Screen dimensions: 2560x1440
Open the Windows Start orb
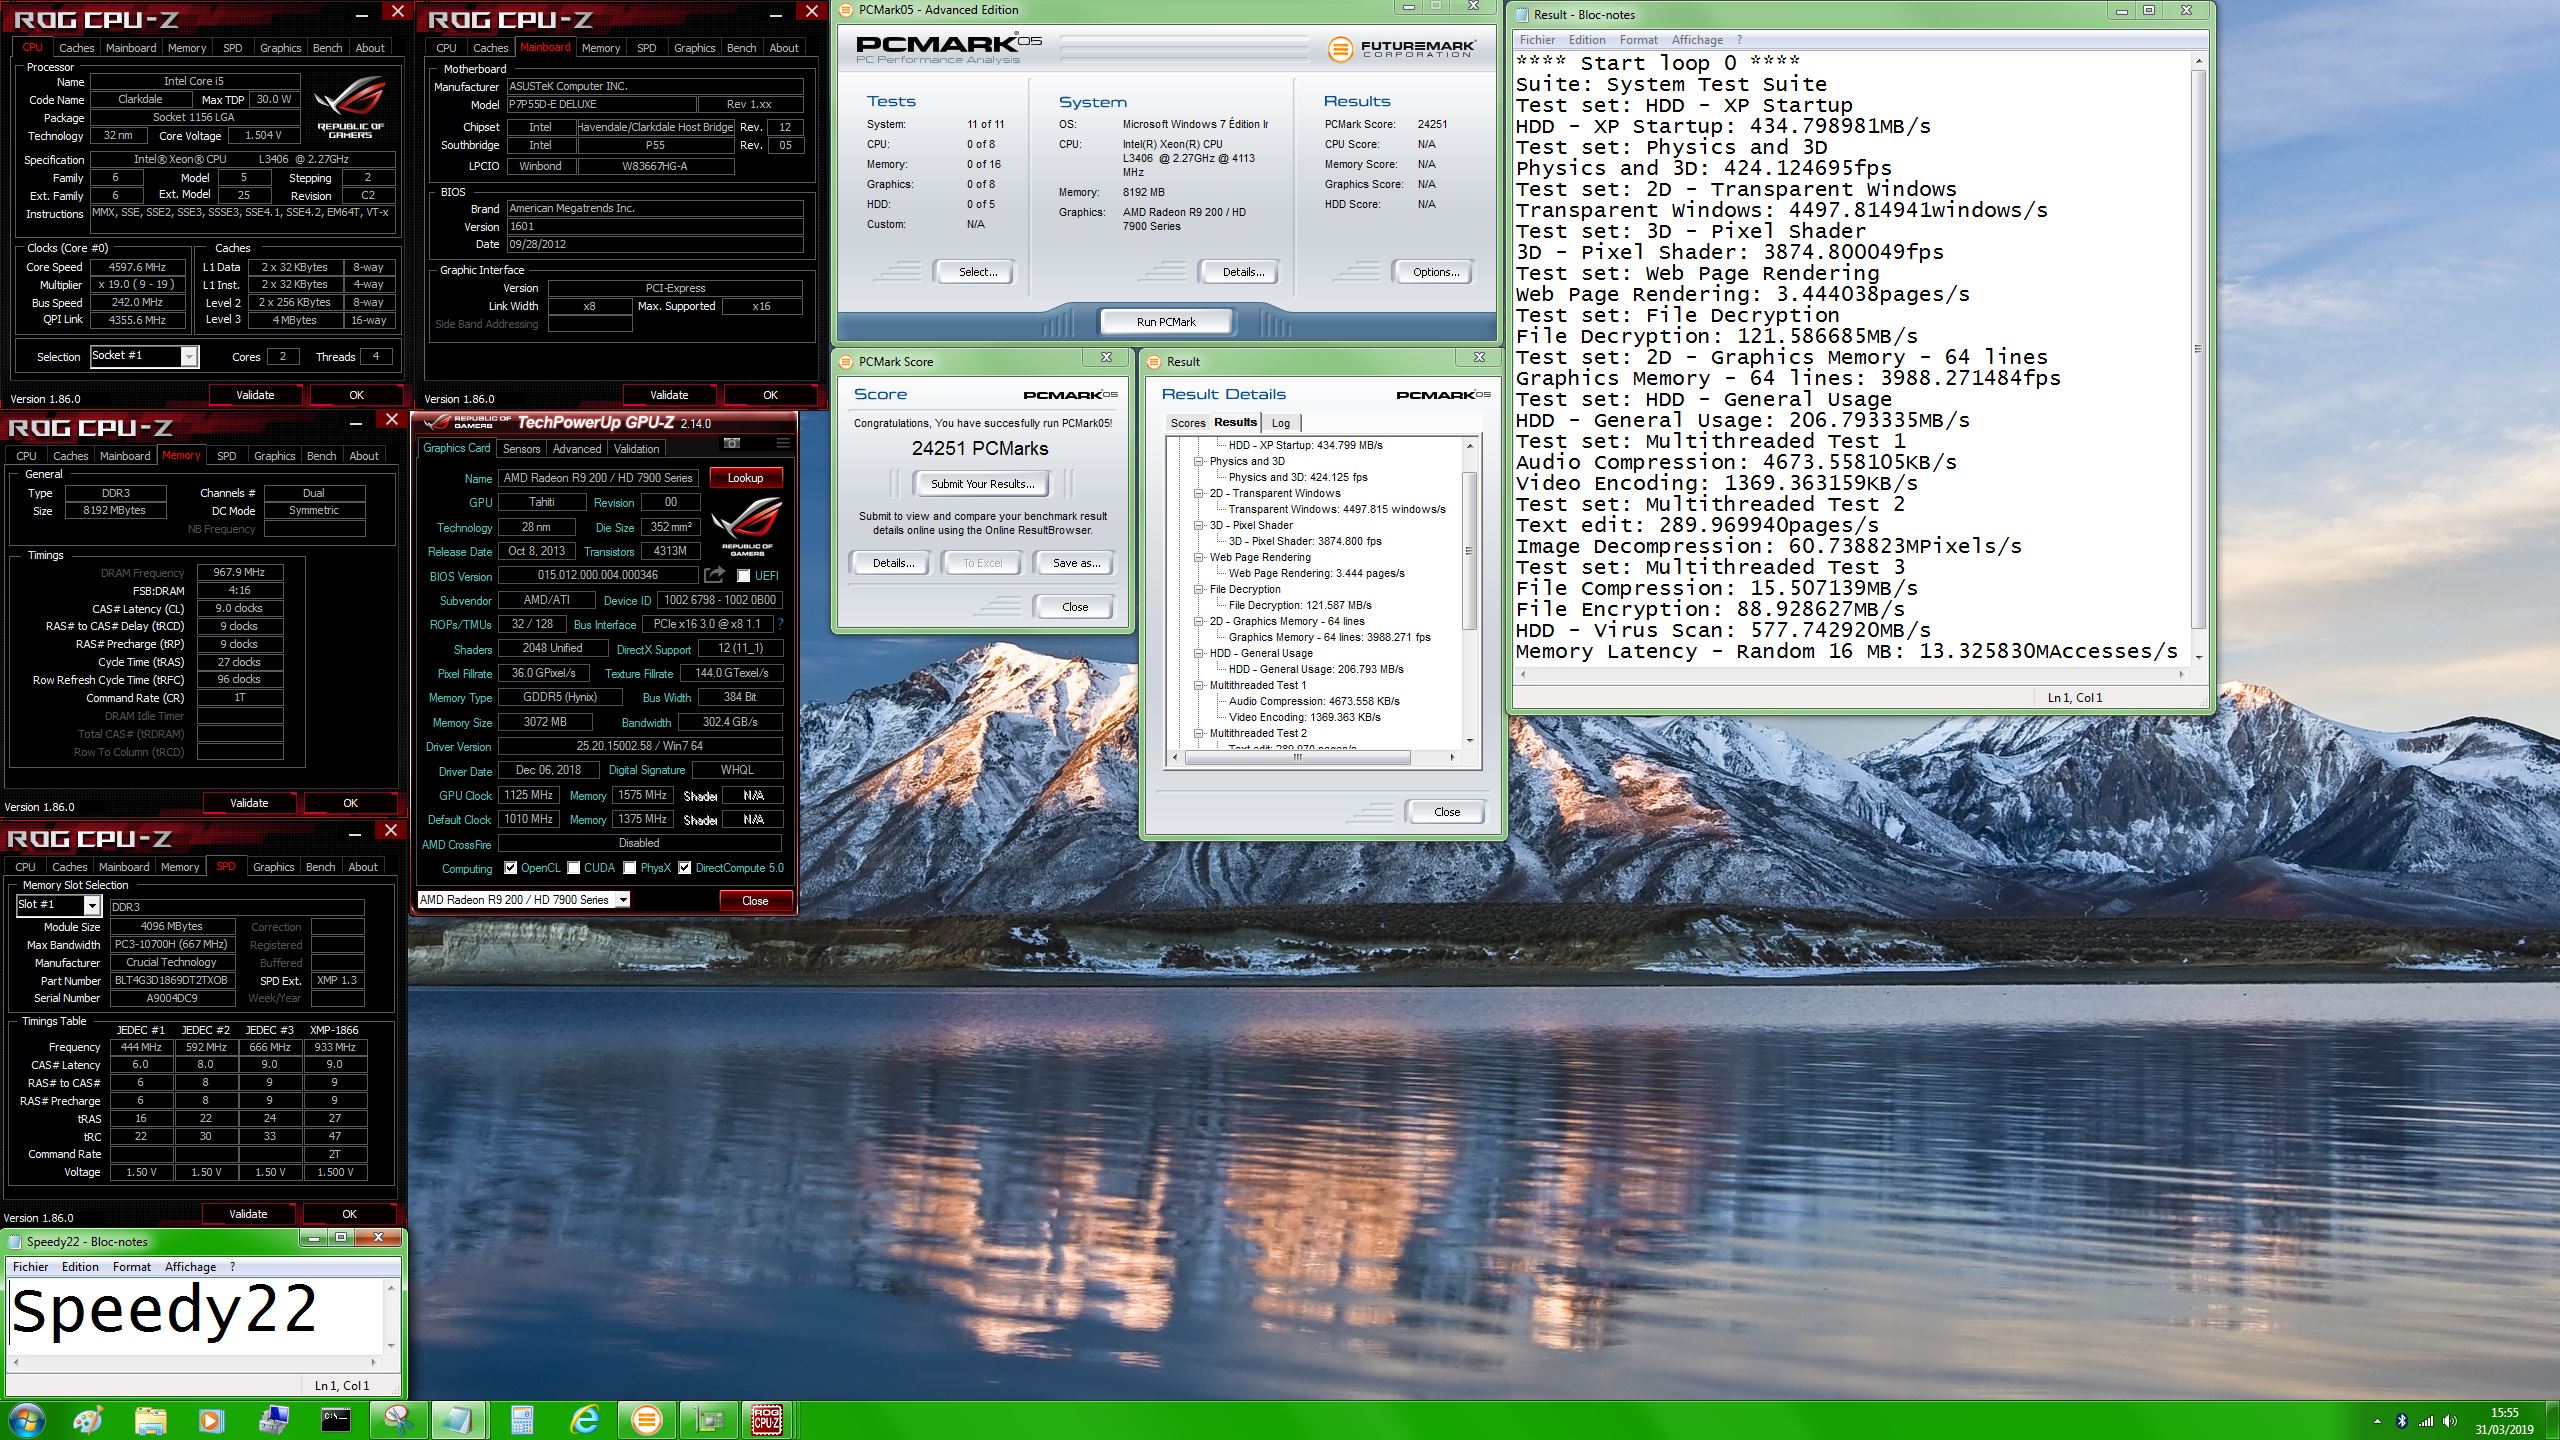[26, 1419]
